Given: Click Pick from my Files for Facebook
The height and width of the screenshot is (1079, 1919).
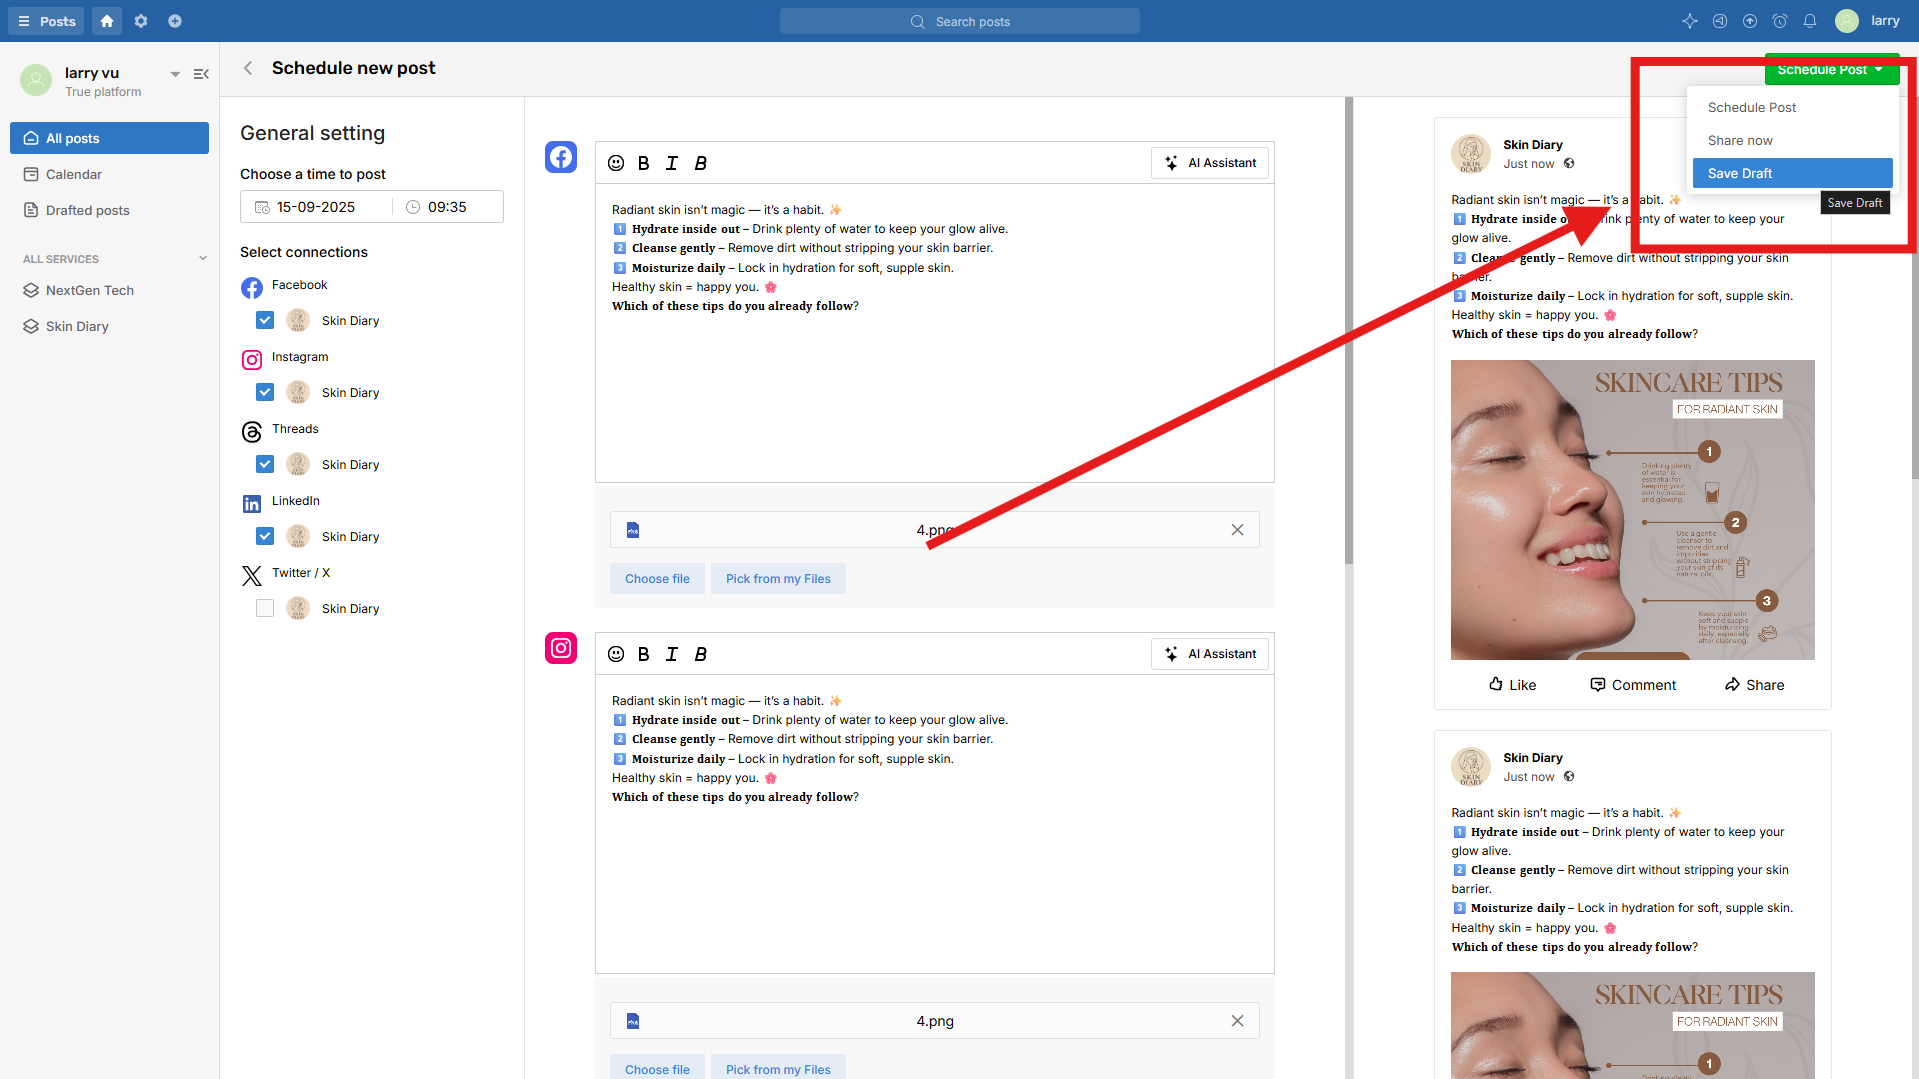Looking at the screenshot, I should tap(778, 579).
